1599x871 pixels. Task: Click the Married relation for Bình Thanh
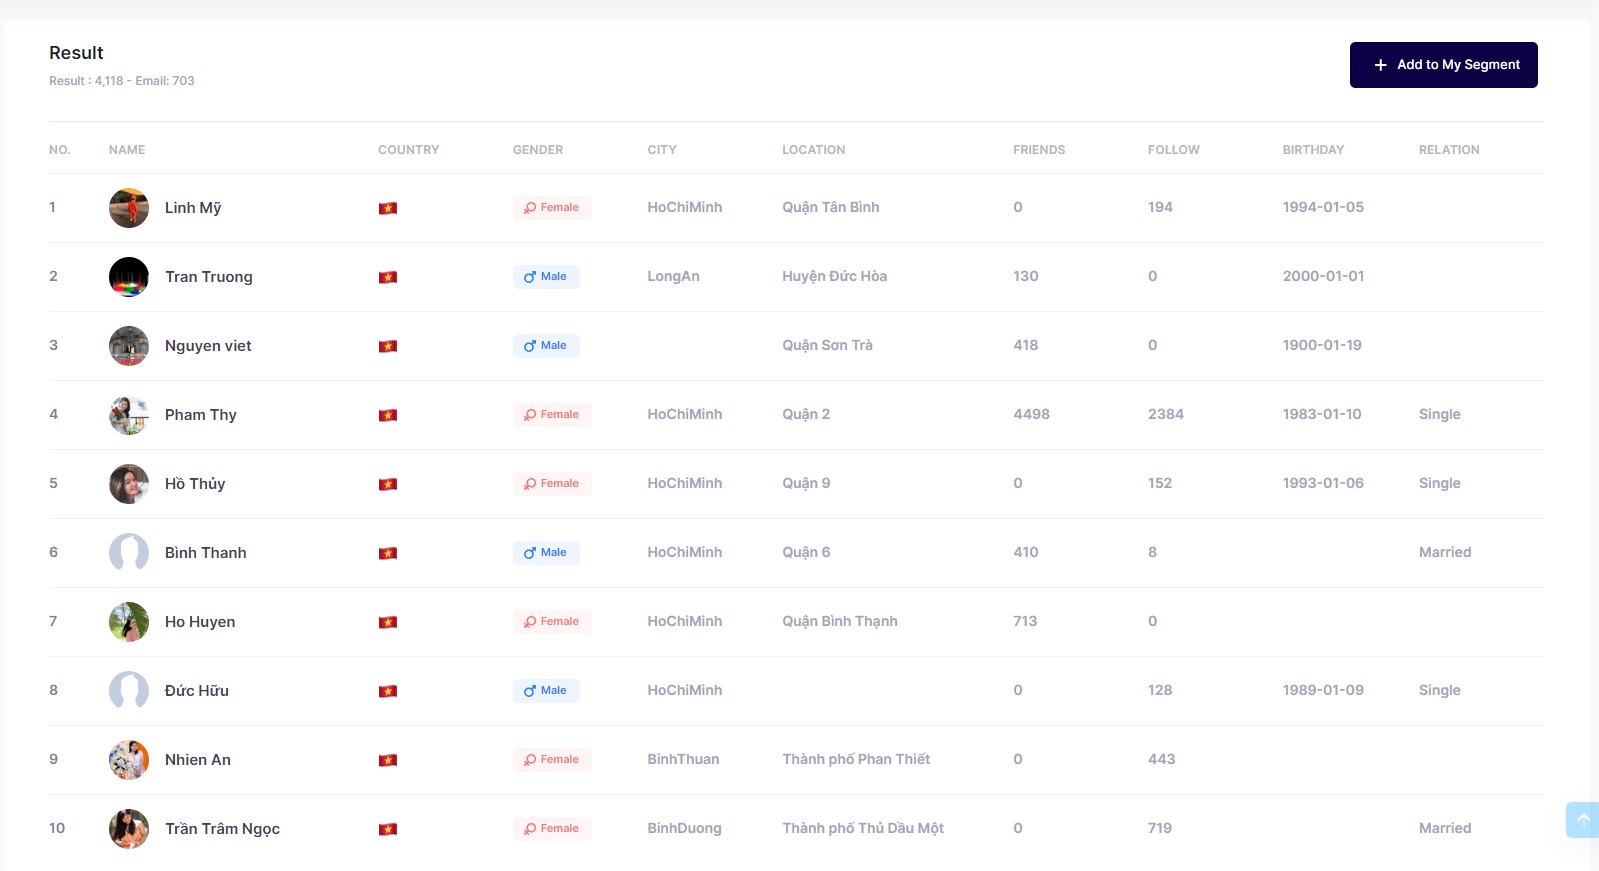1445,552
